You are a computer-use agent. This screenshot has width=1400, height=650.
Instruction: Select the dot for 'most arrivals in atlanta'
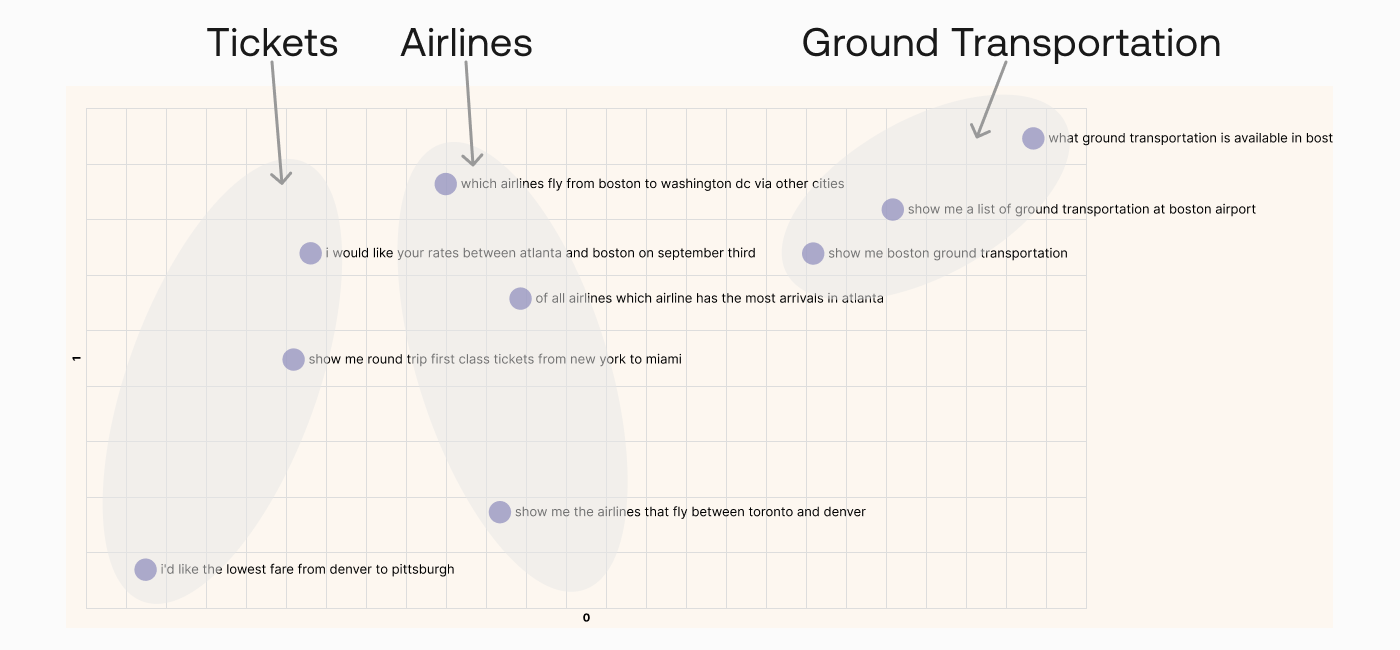520,298
